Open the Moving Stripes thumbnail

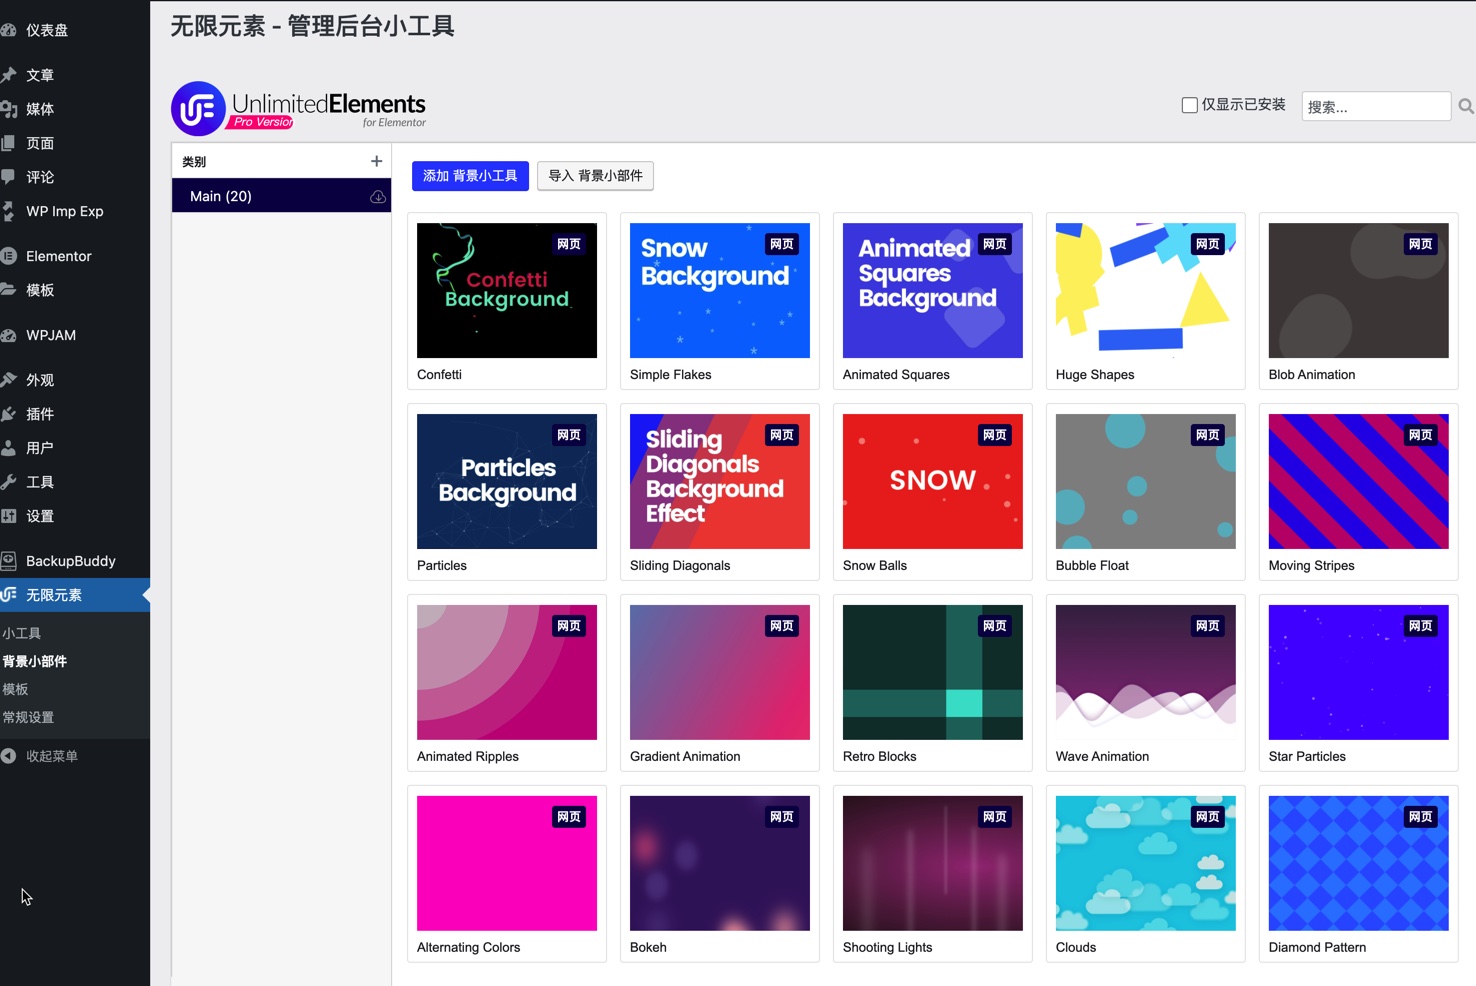click(1359, 481)
